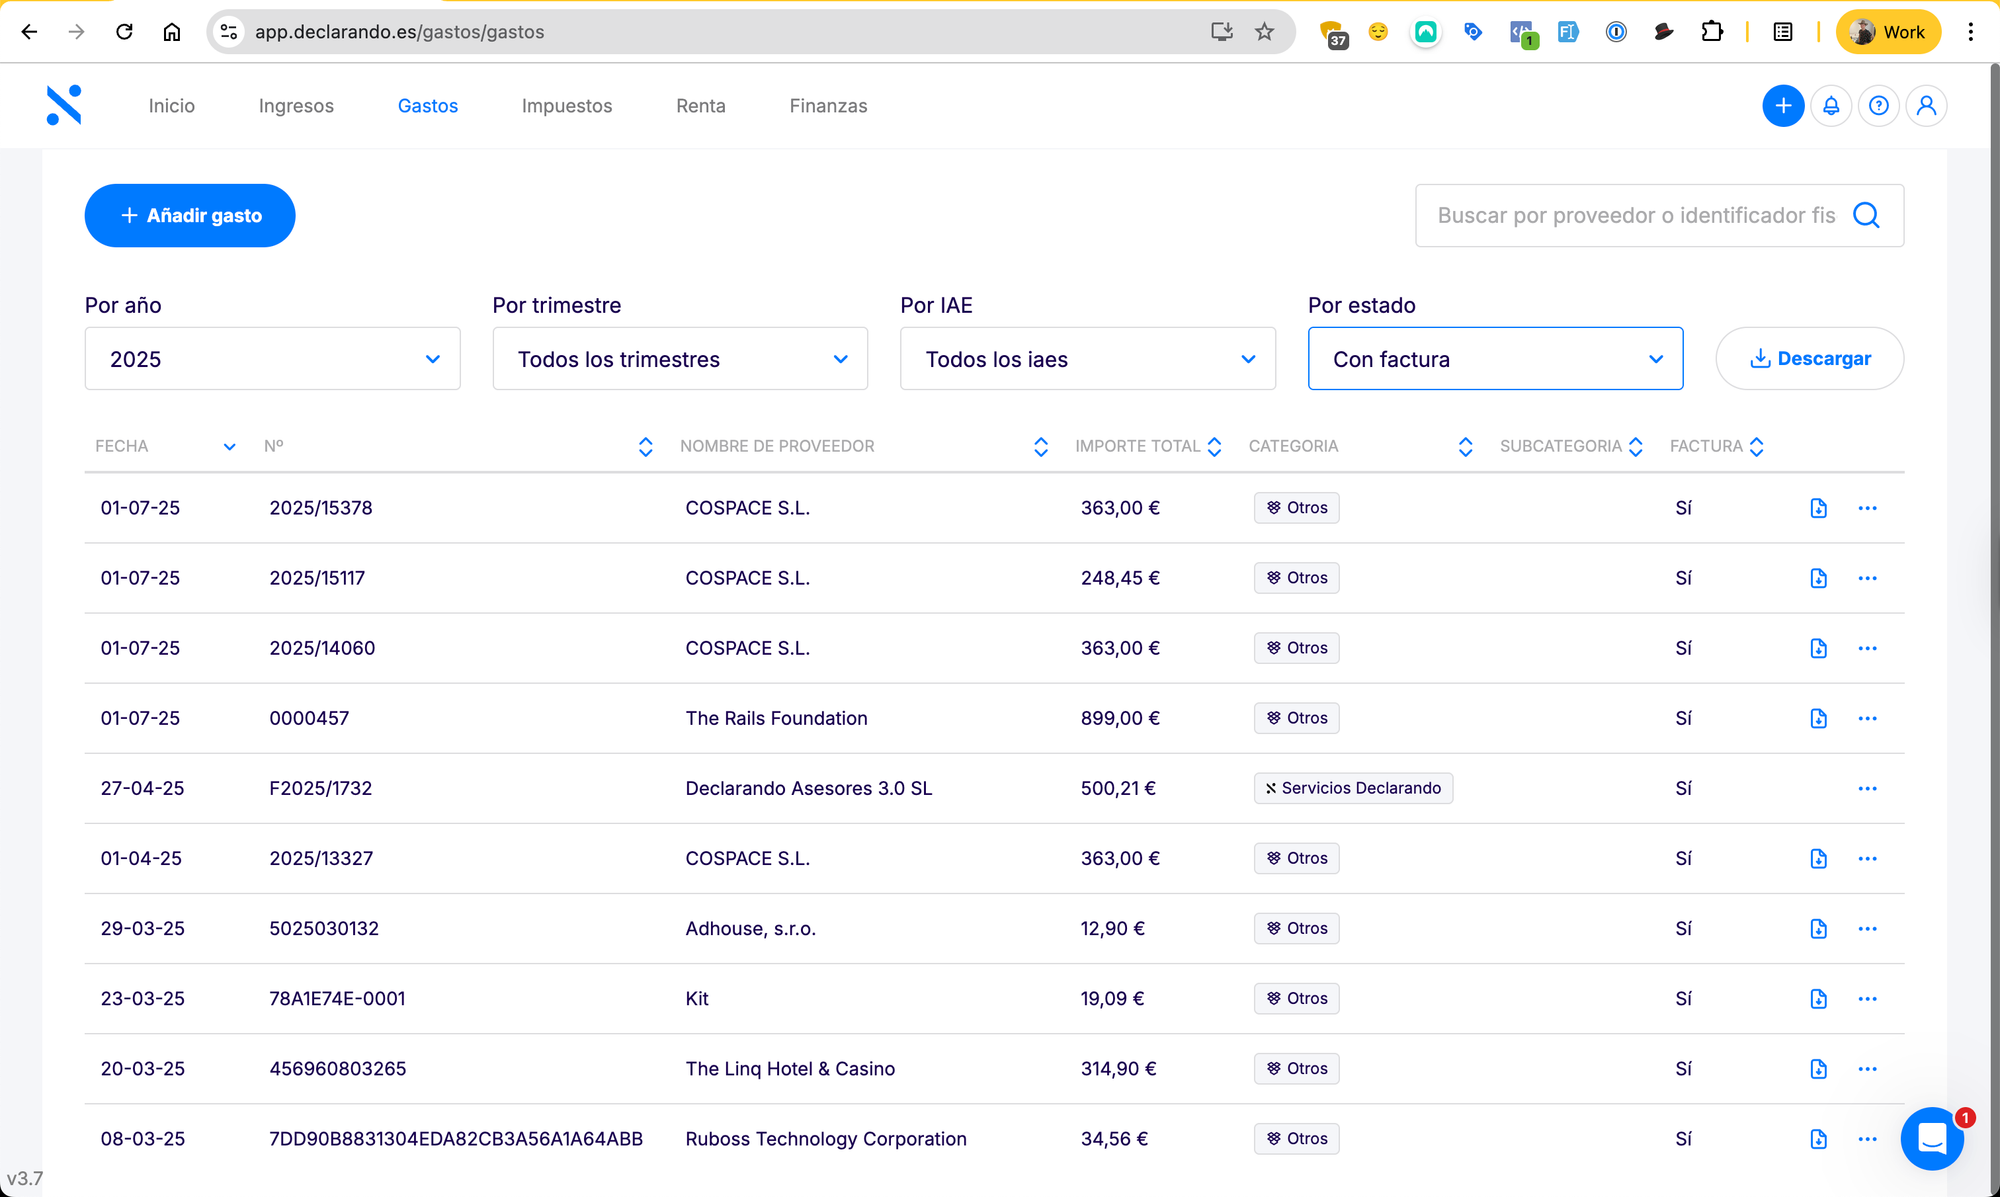Toggle sort on Nombre de Proveedor column
This screenshot has width=2000, height=1197.
tap(1040, 447)
